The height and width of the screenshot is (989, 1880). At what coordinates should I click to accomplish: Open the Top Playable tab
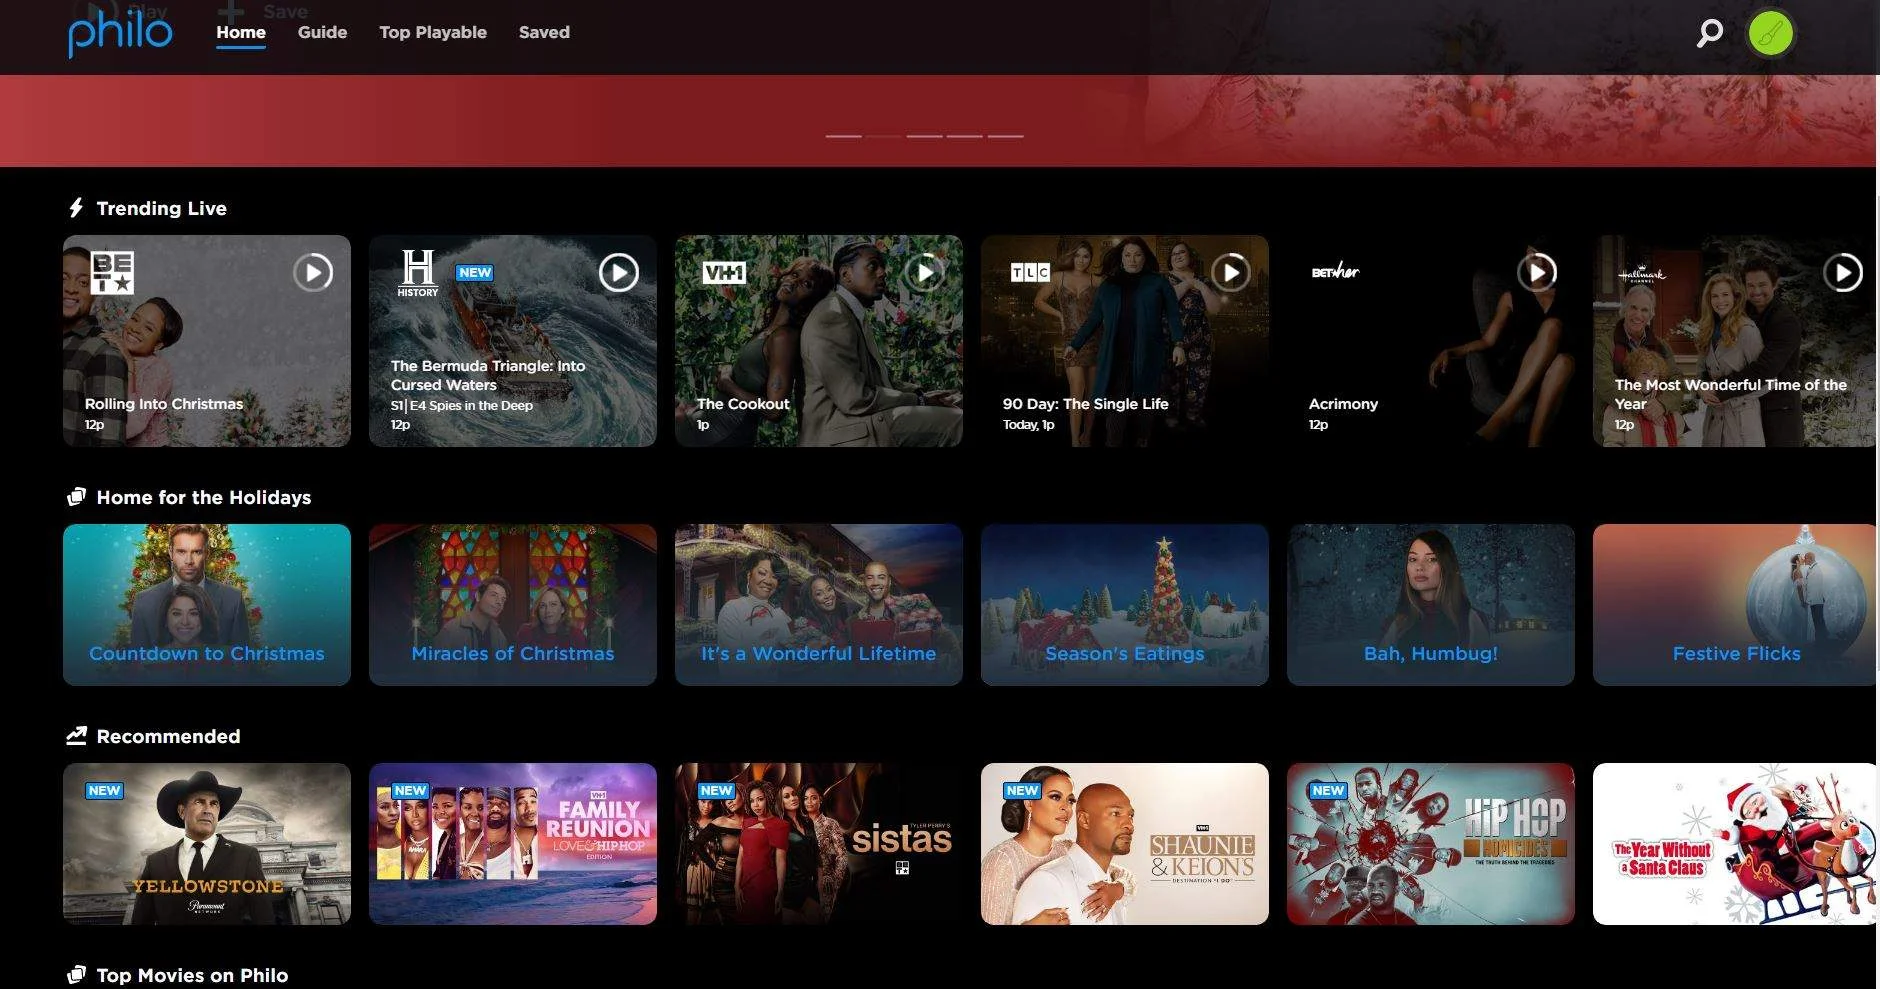(x=433, y=32)
